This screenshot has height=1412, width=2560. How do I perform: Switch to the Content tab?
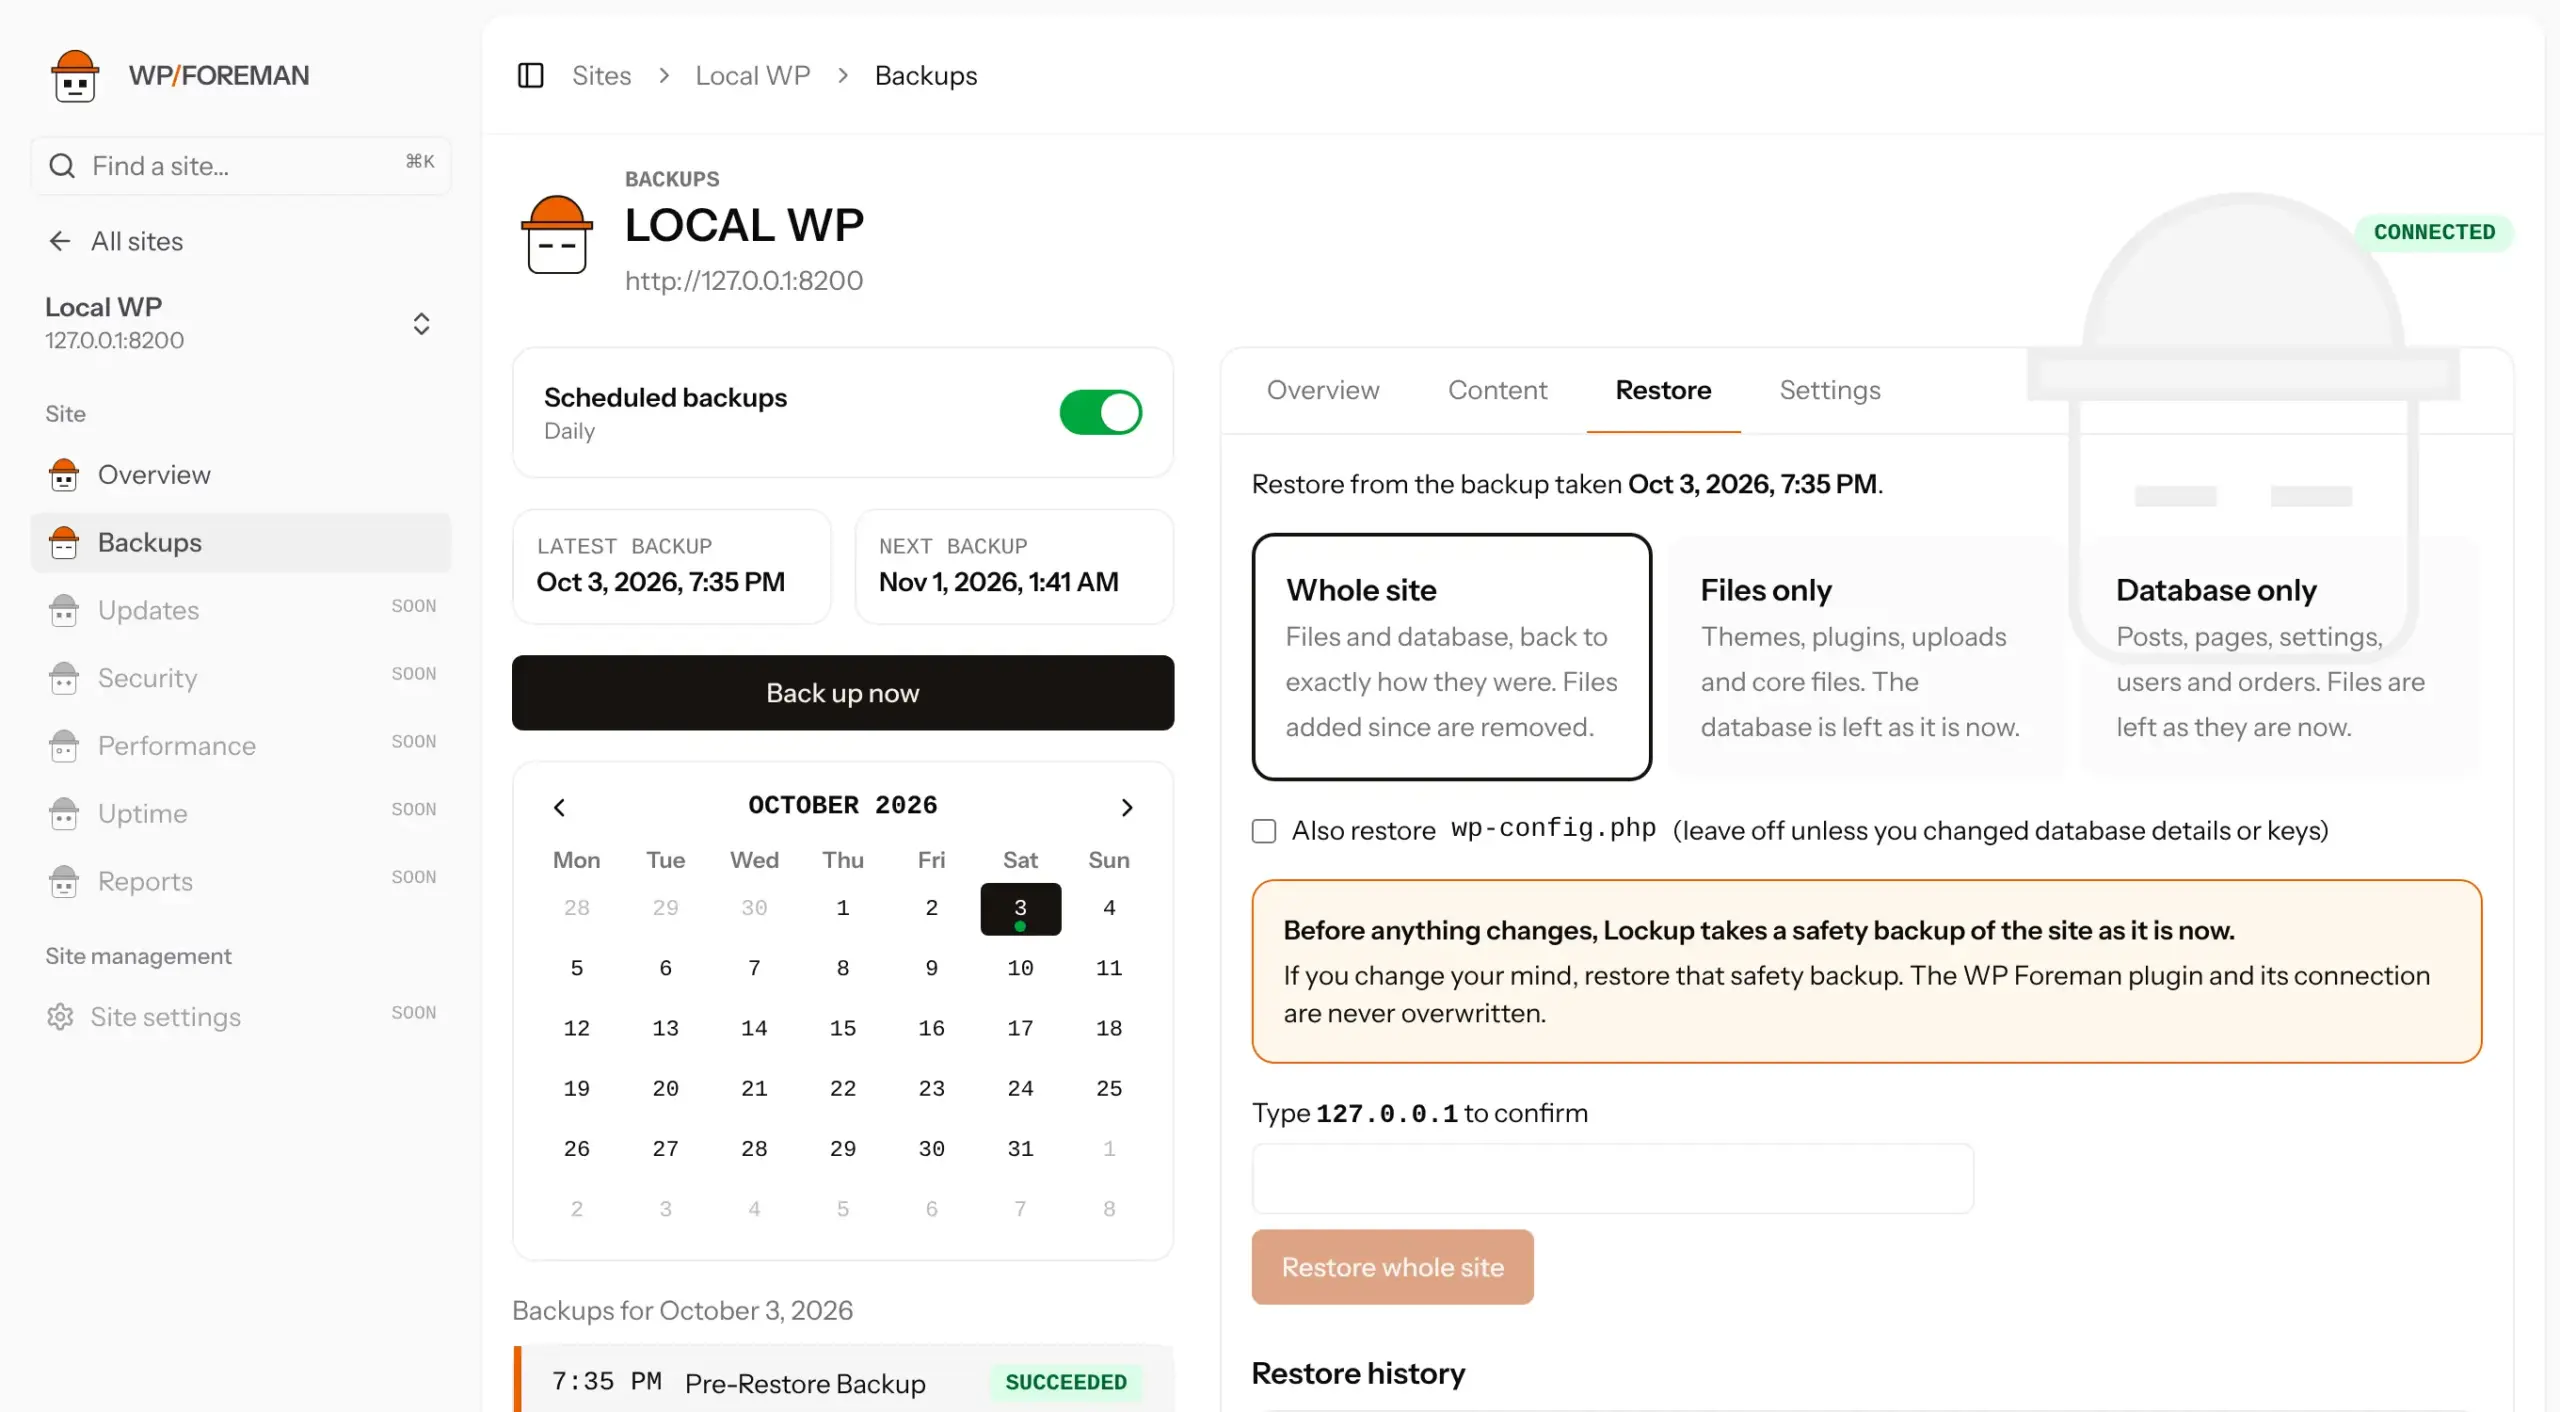pyautogui.click(x=1497, y=390)
